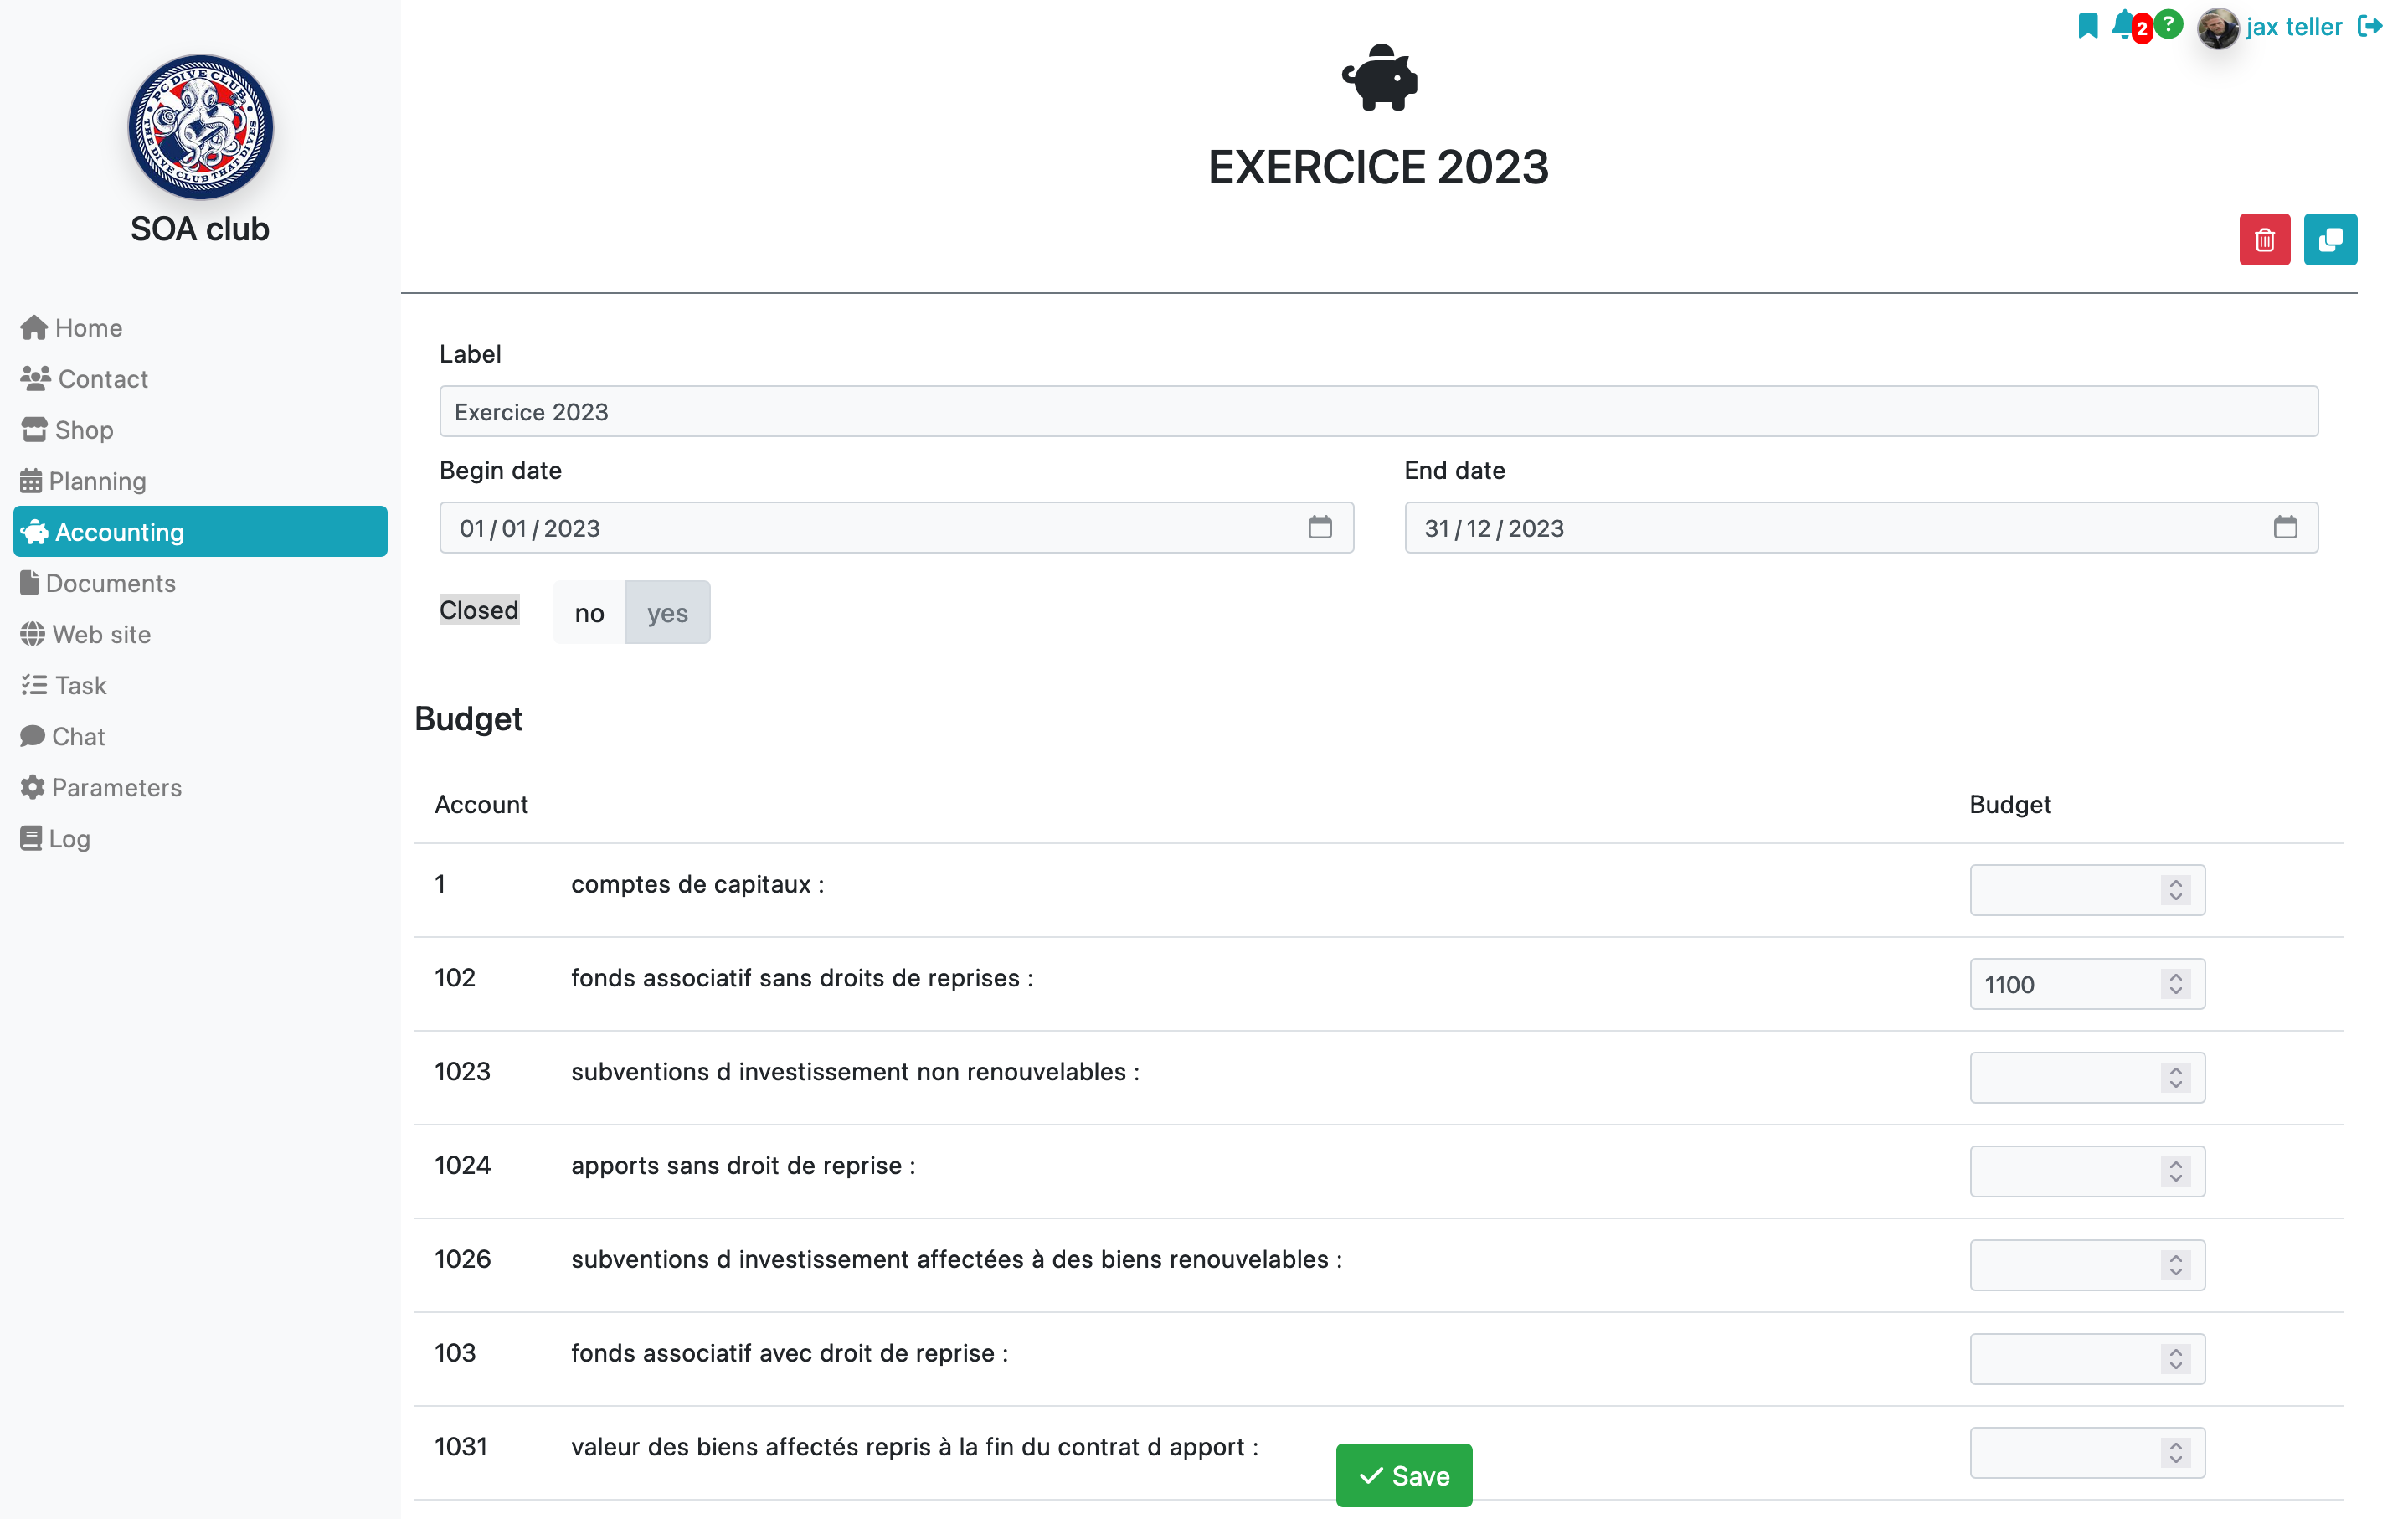Set Closed toggle to yes
This screenshot has width=2408, height=1519.
coord(667,612)
